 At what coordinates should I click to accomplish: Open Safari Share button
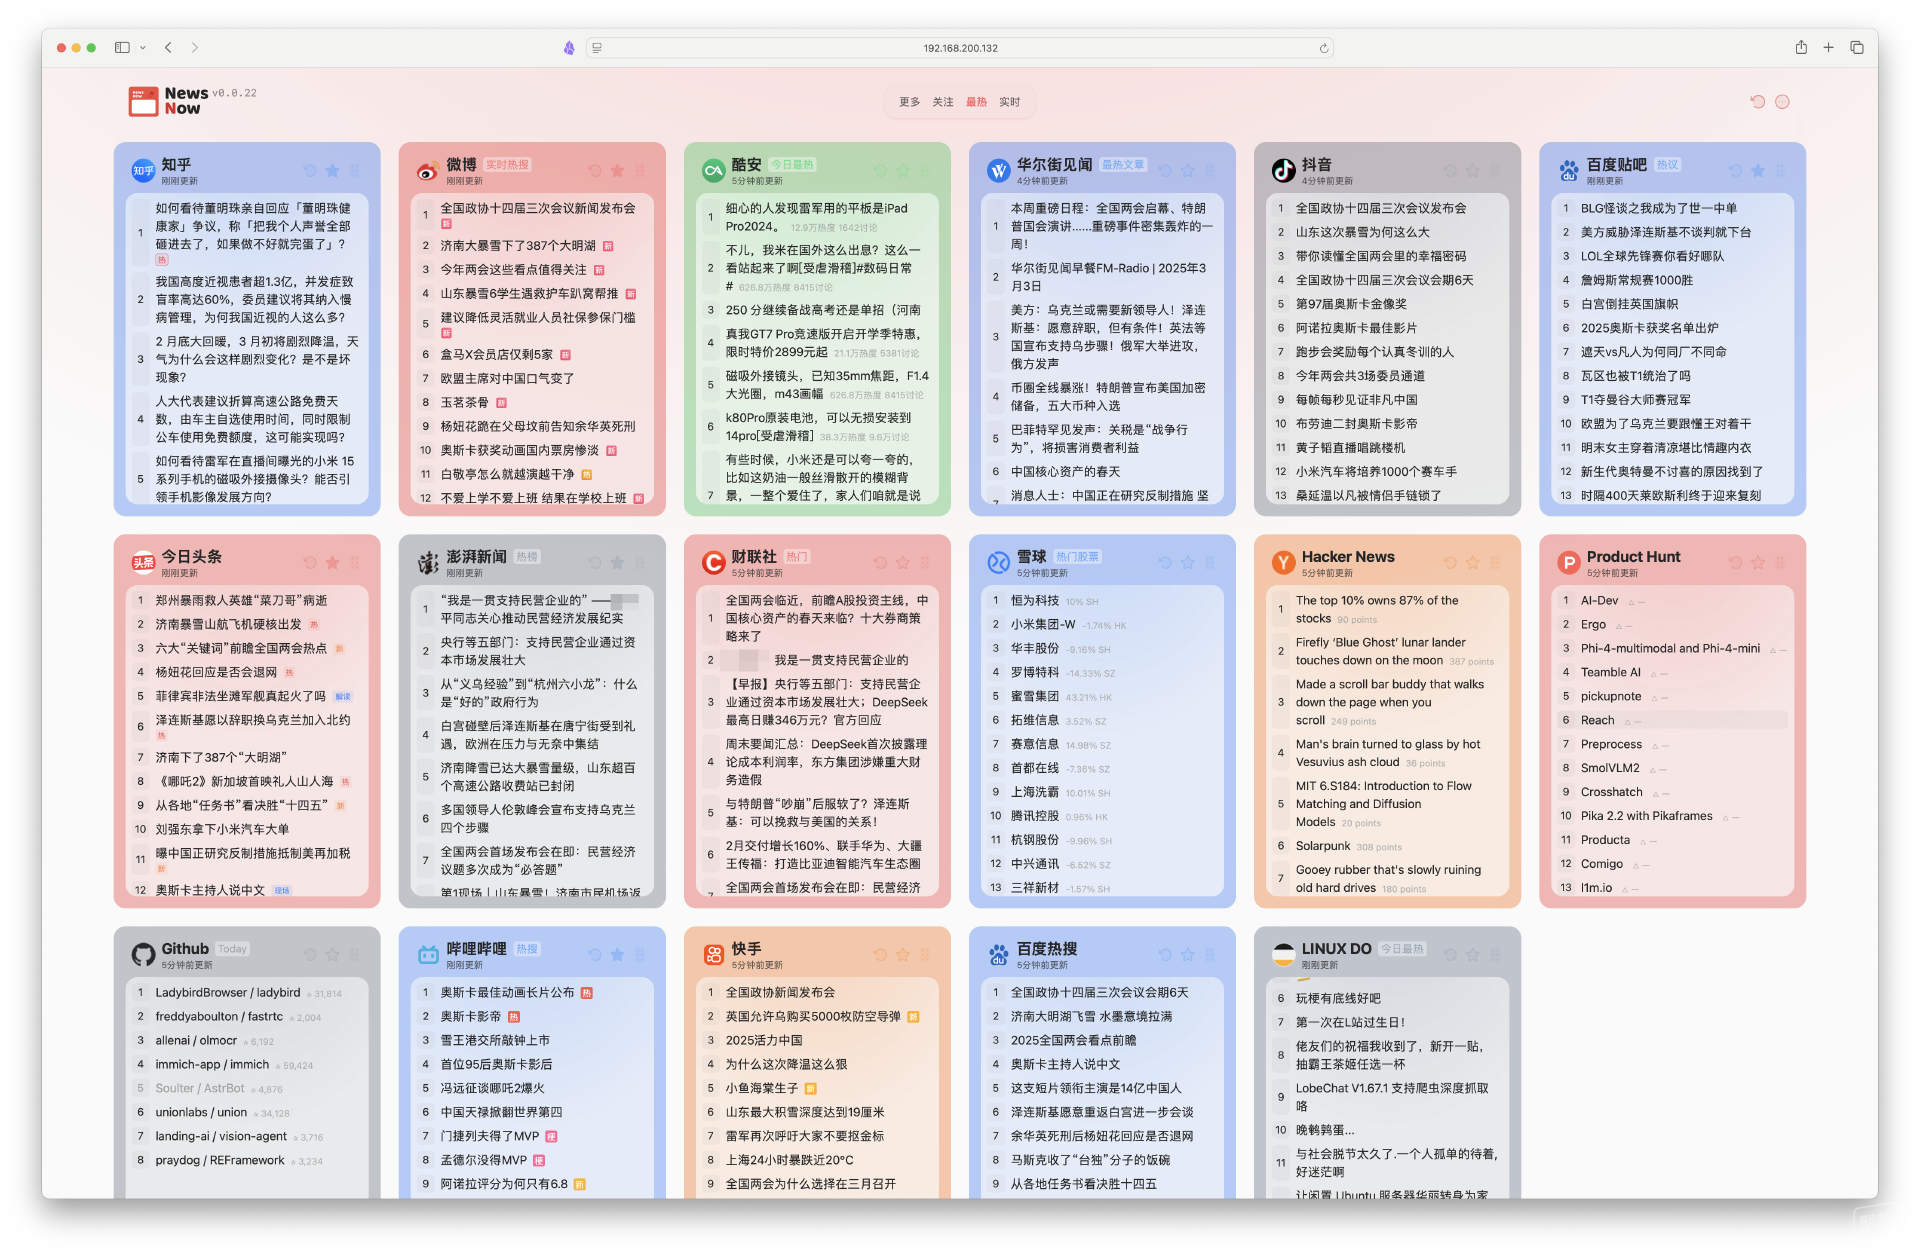click(x=1801, y=47)
